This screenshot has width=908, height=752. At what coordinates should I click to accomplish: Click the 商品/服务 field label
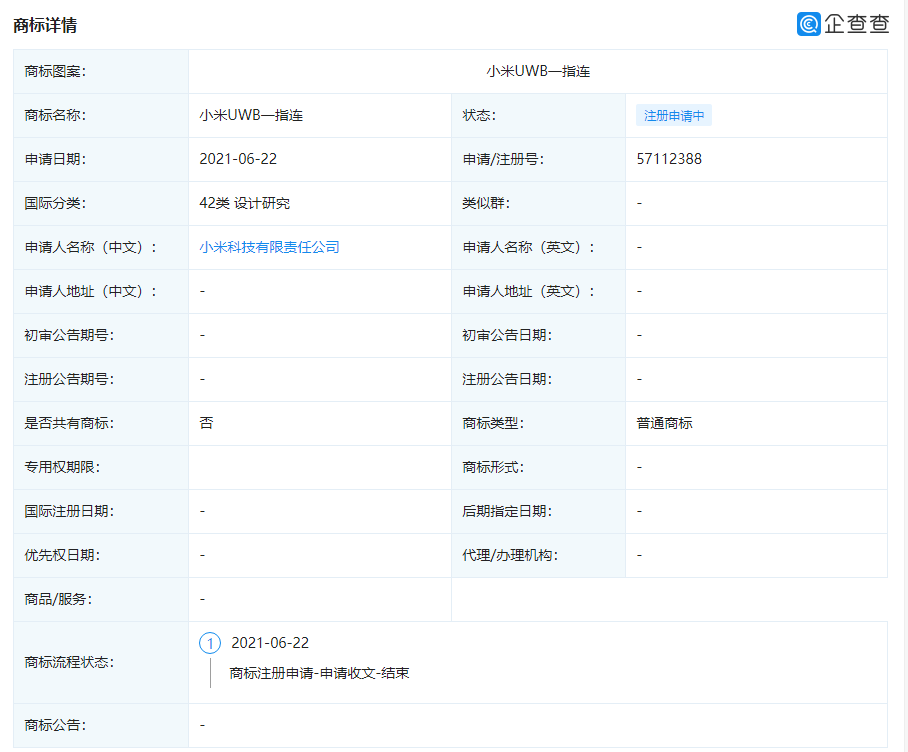pyautogui.click(x=58, y=599)
